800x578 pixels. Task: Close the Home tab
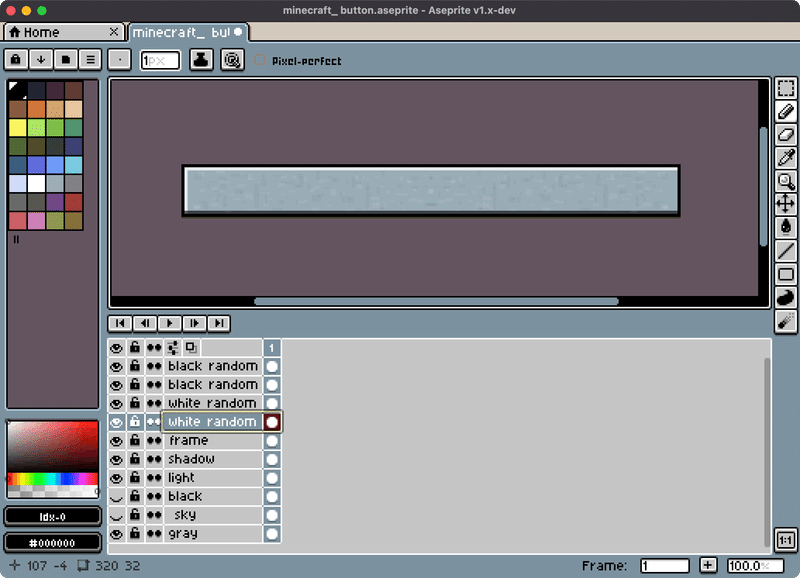pos(114,32)
